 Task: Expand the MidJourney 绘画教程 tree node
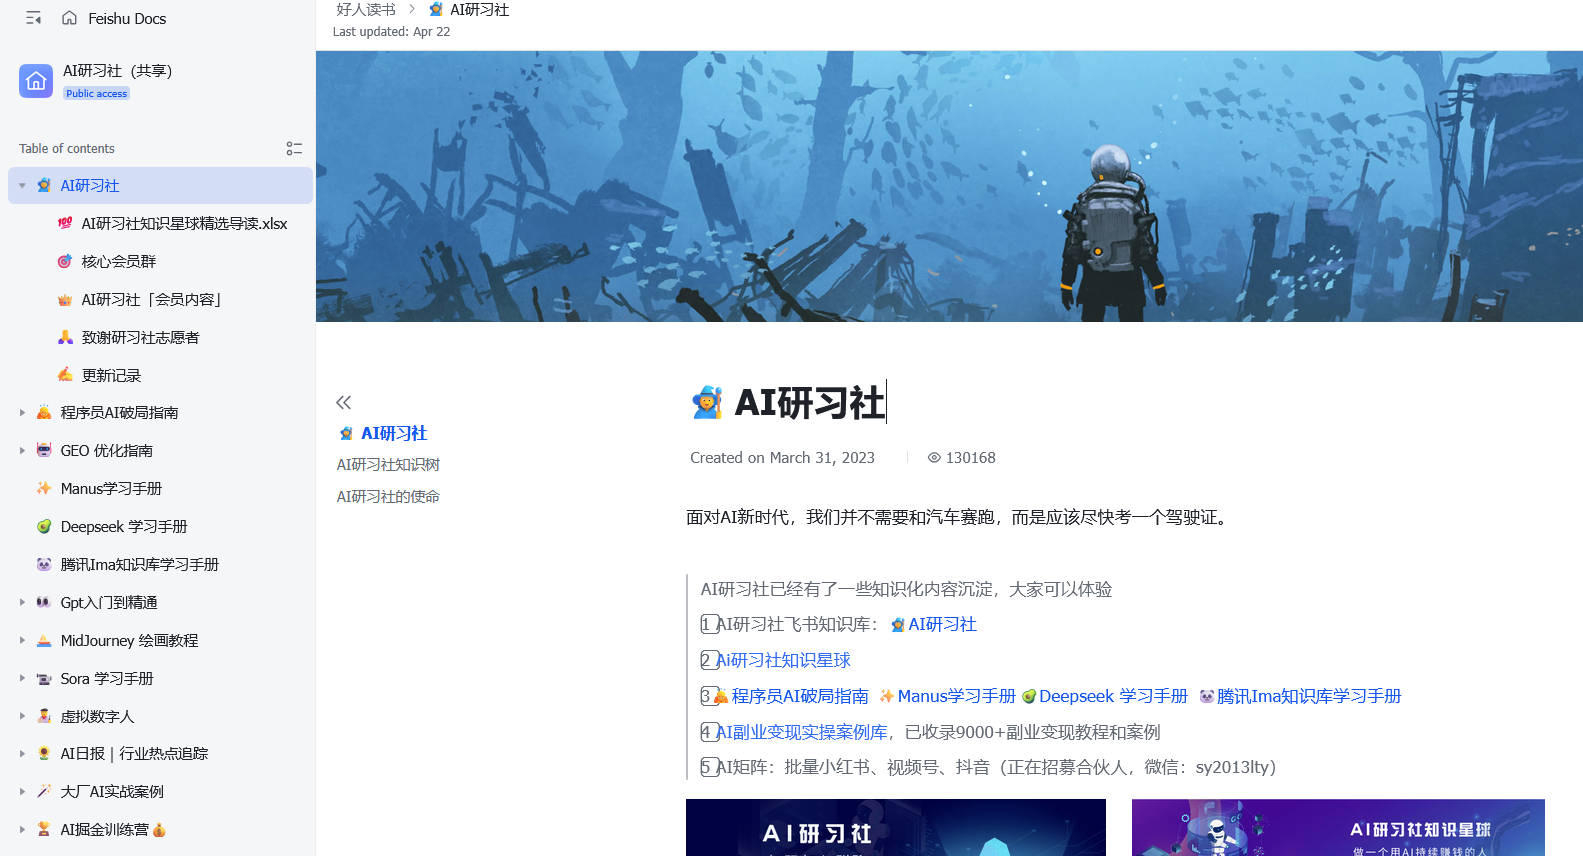click(22, 640)
